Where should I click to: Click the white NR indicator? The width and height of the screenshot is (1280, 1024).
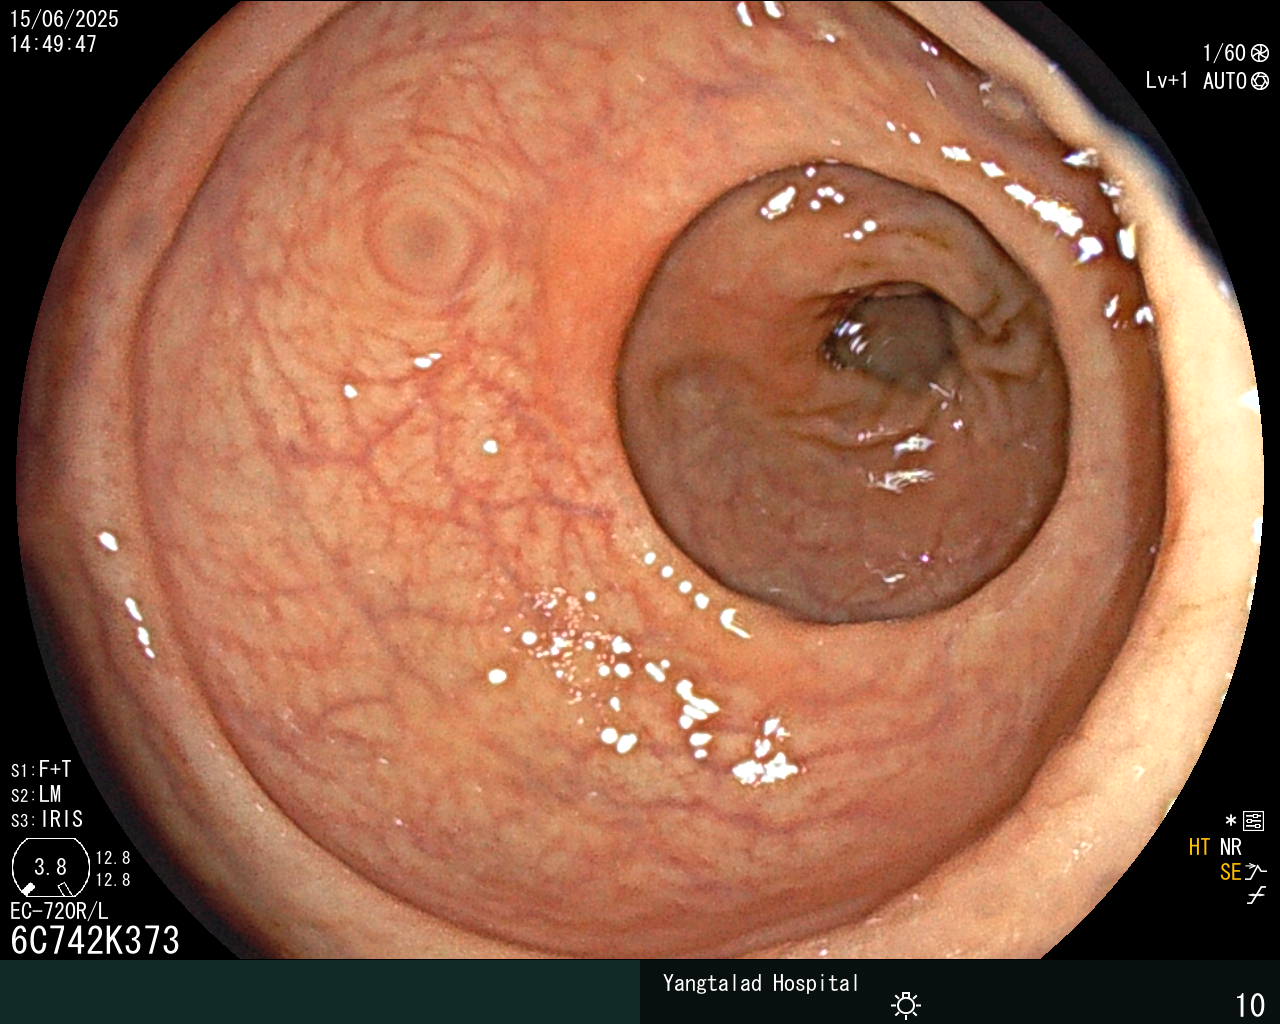click(x=1230, y=847)
